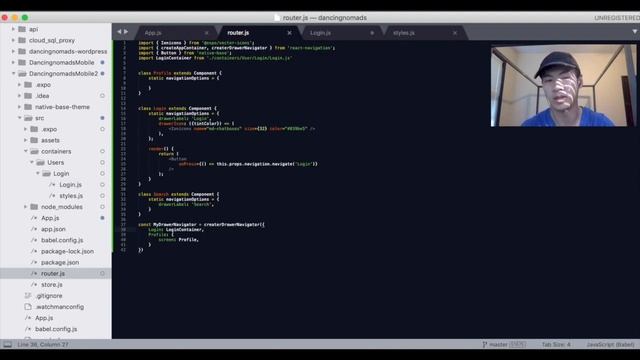Screen dimensions: 640x360
Task: Go to previous tab with left arrow
Action: 119,31
